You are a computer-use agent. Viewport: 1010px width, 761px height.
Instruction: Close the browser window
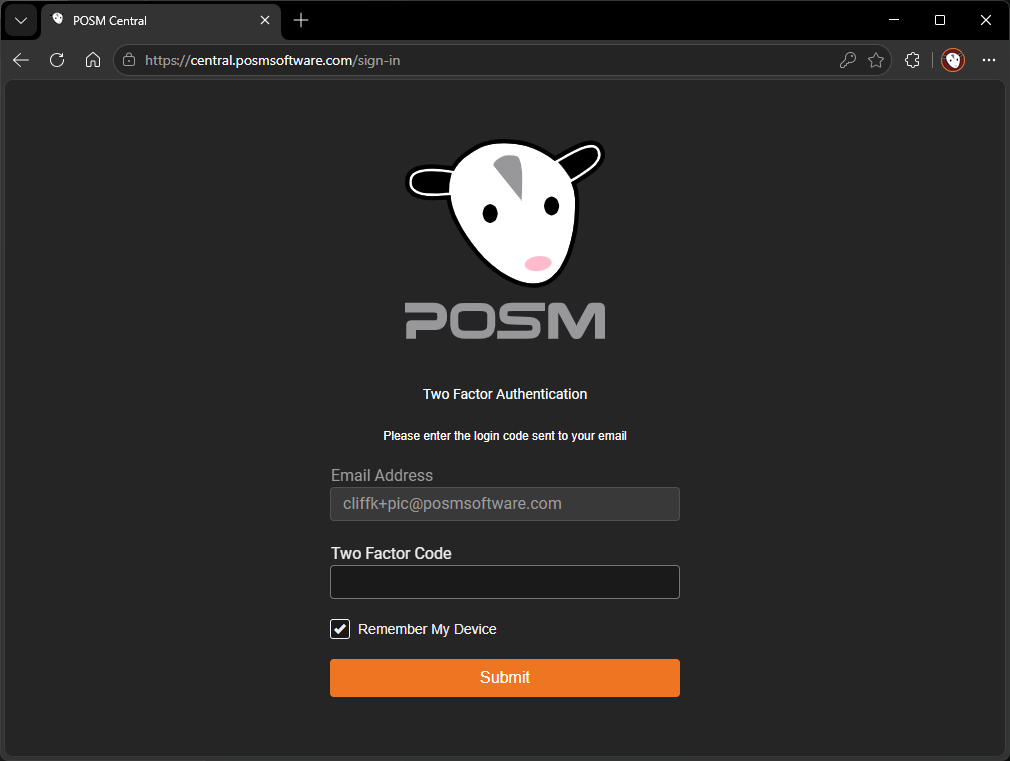[986, 20]
